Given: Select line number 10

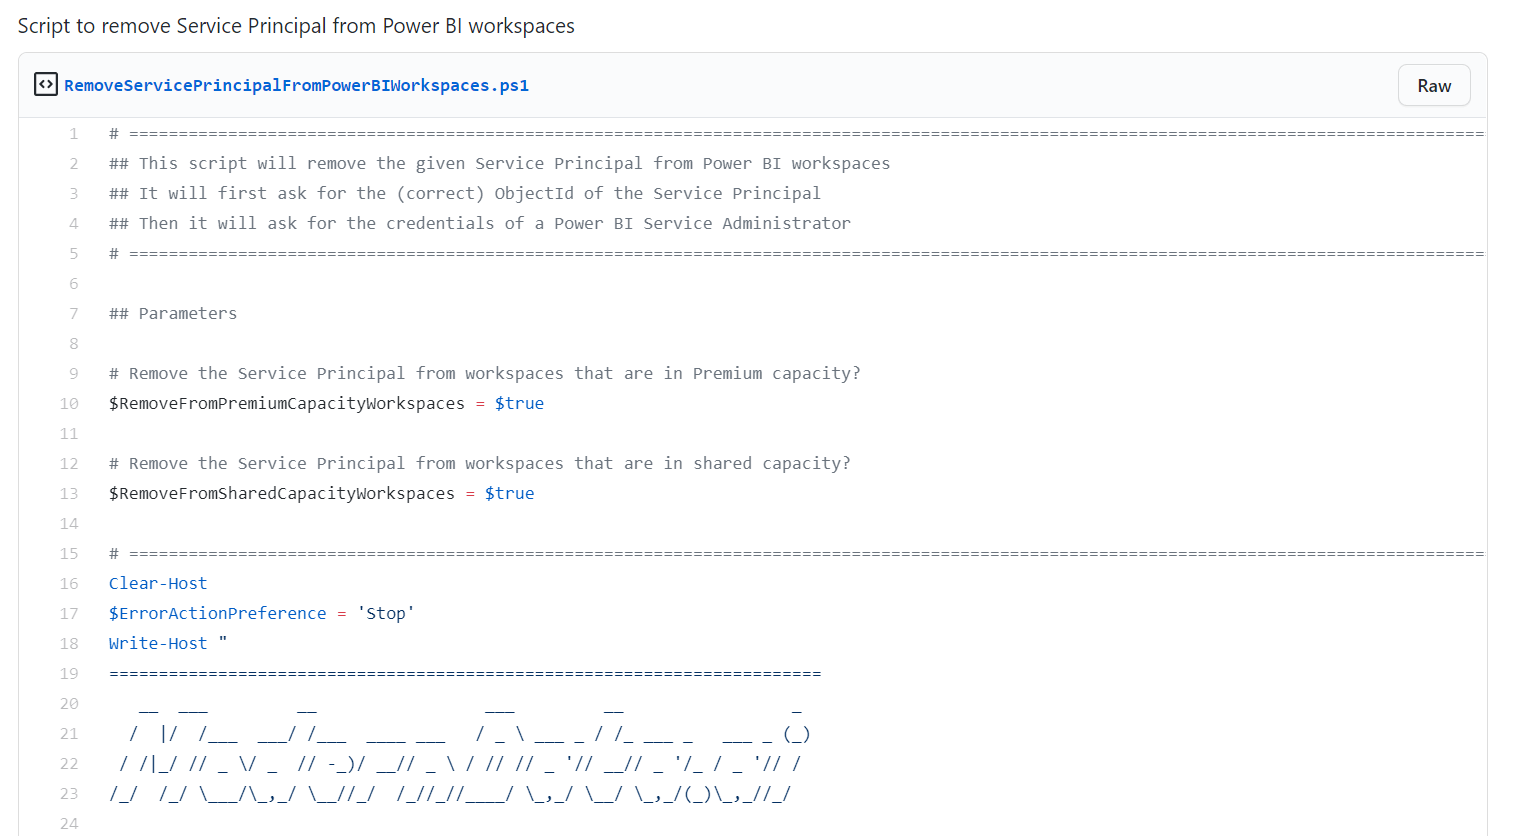Looking at the screenshot, I should click(68, 404).
